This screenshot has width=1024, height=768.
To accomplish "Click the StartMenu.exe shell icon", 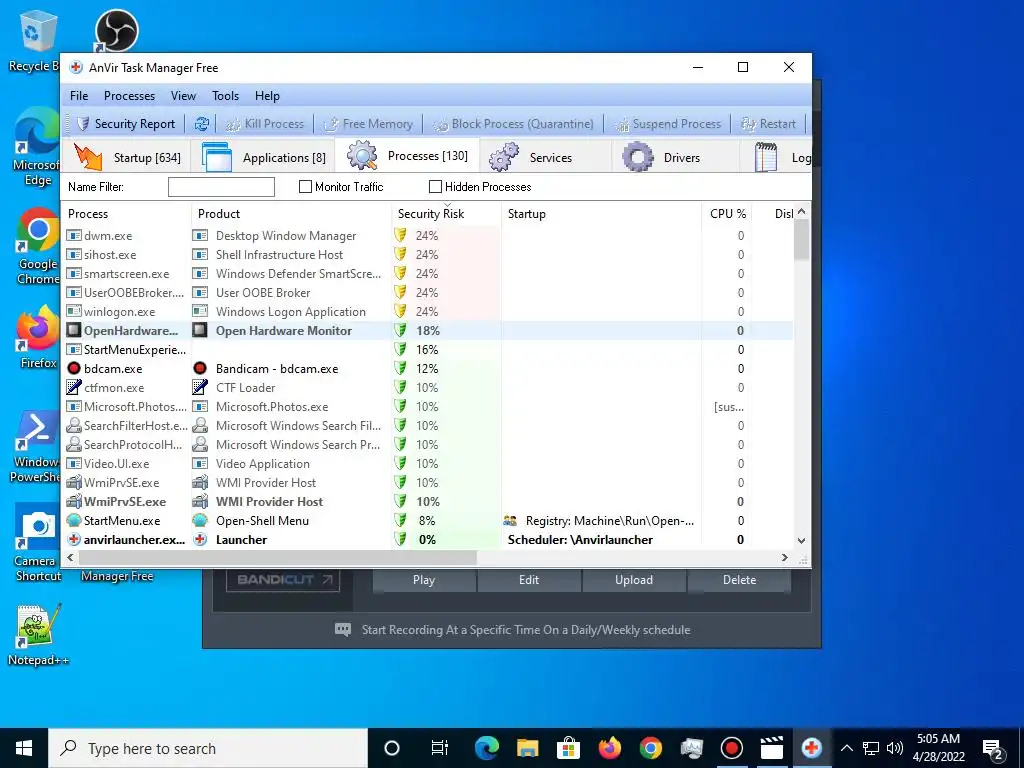I will point(74,520).
